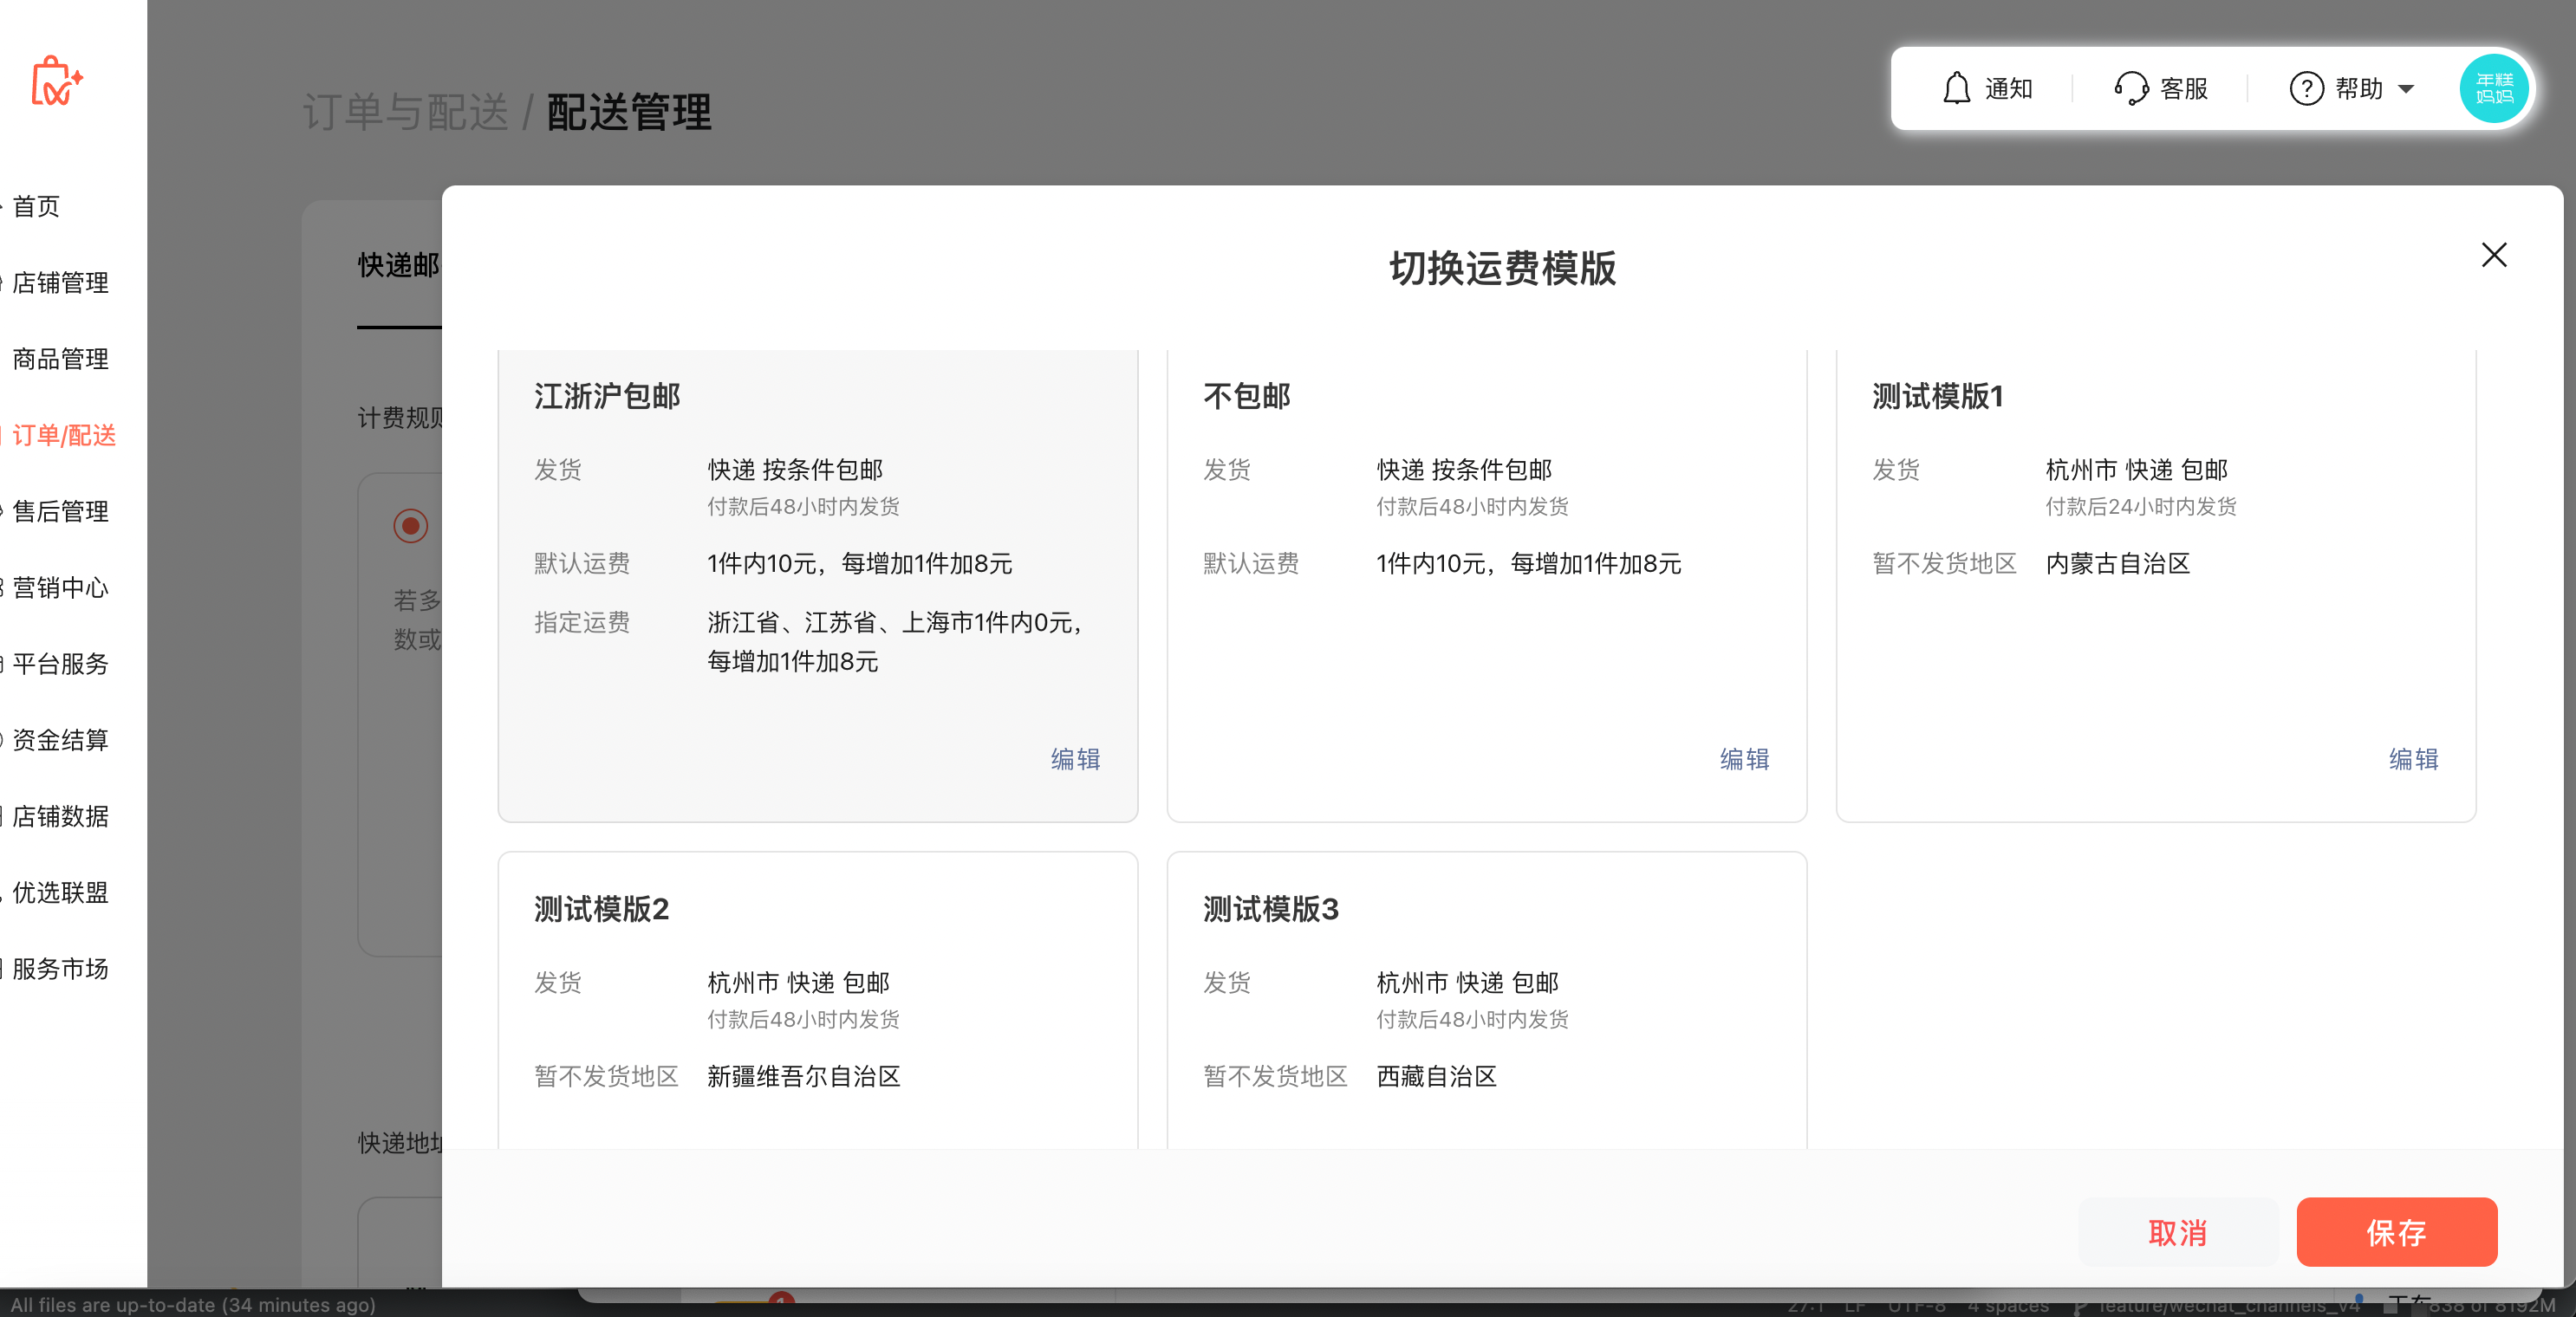The width and height of the screenshot is (2576, 1317).
Task: Open 店铺数据 in sidebar
Action: 60,816
